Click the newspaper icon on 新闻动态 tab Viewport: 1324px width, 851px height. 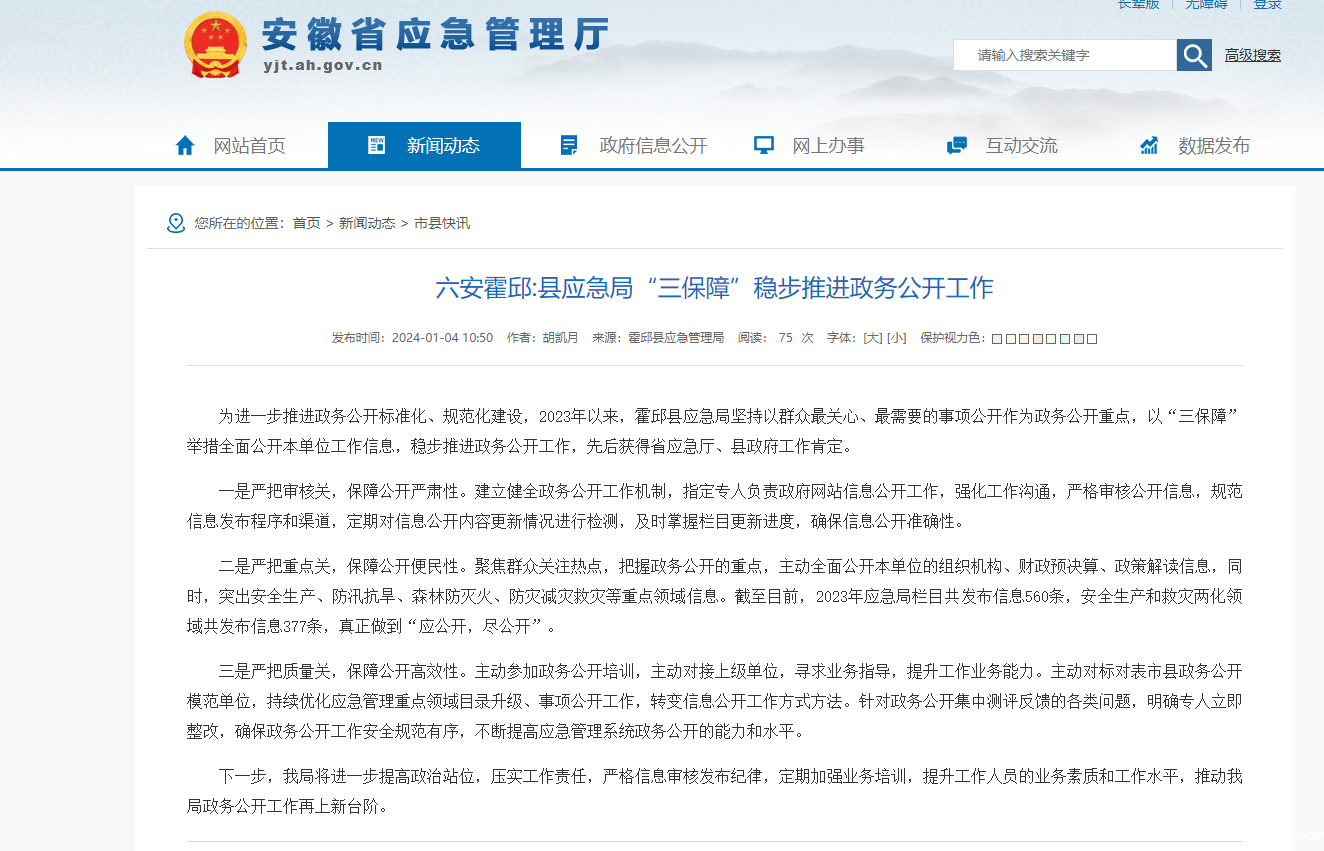377,146
